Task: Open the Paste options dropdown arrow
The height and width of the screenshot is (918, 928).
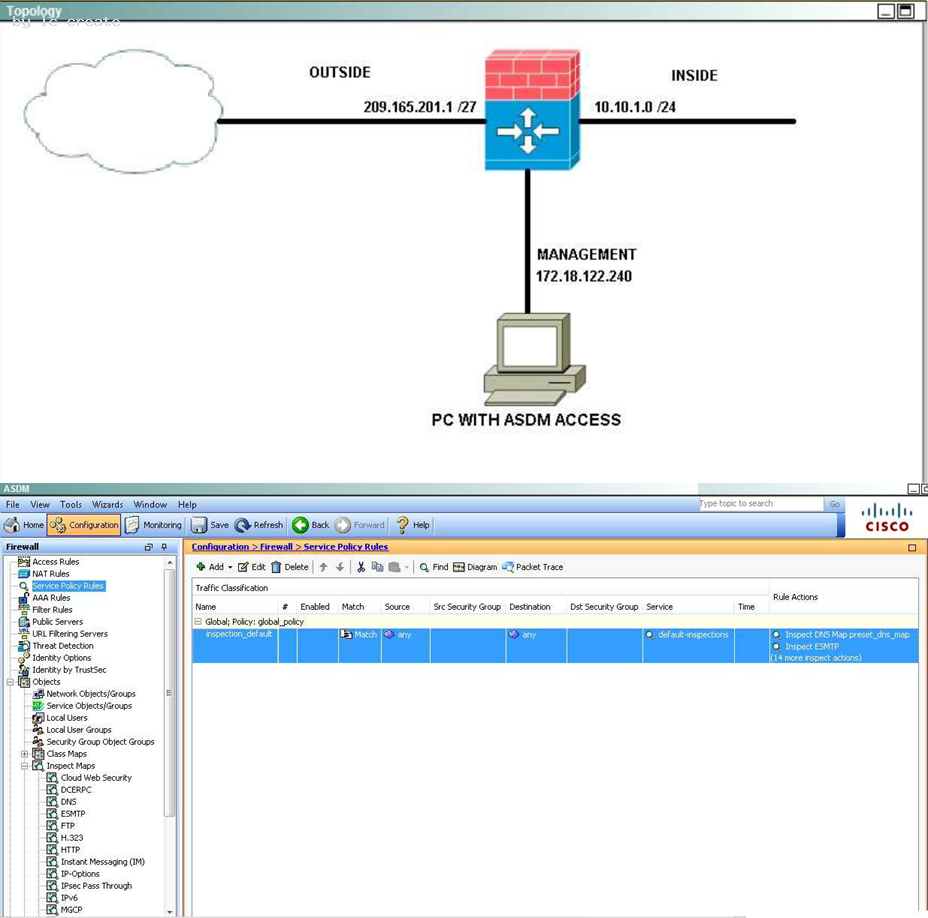Action: click(407, 567)
